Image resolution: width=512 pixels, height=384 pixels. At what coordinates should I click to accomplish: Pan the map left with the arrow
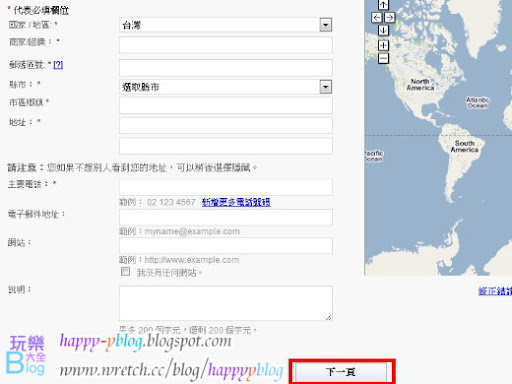[377, 17]
